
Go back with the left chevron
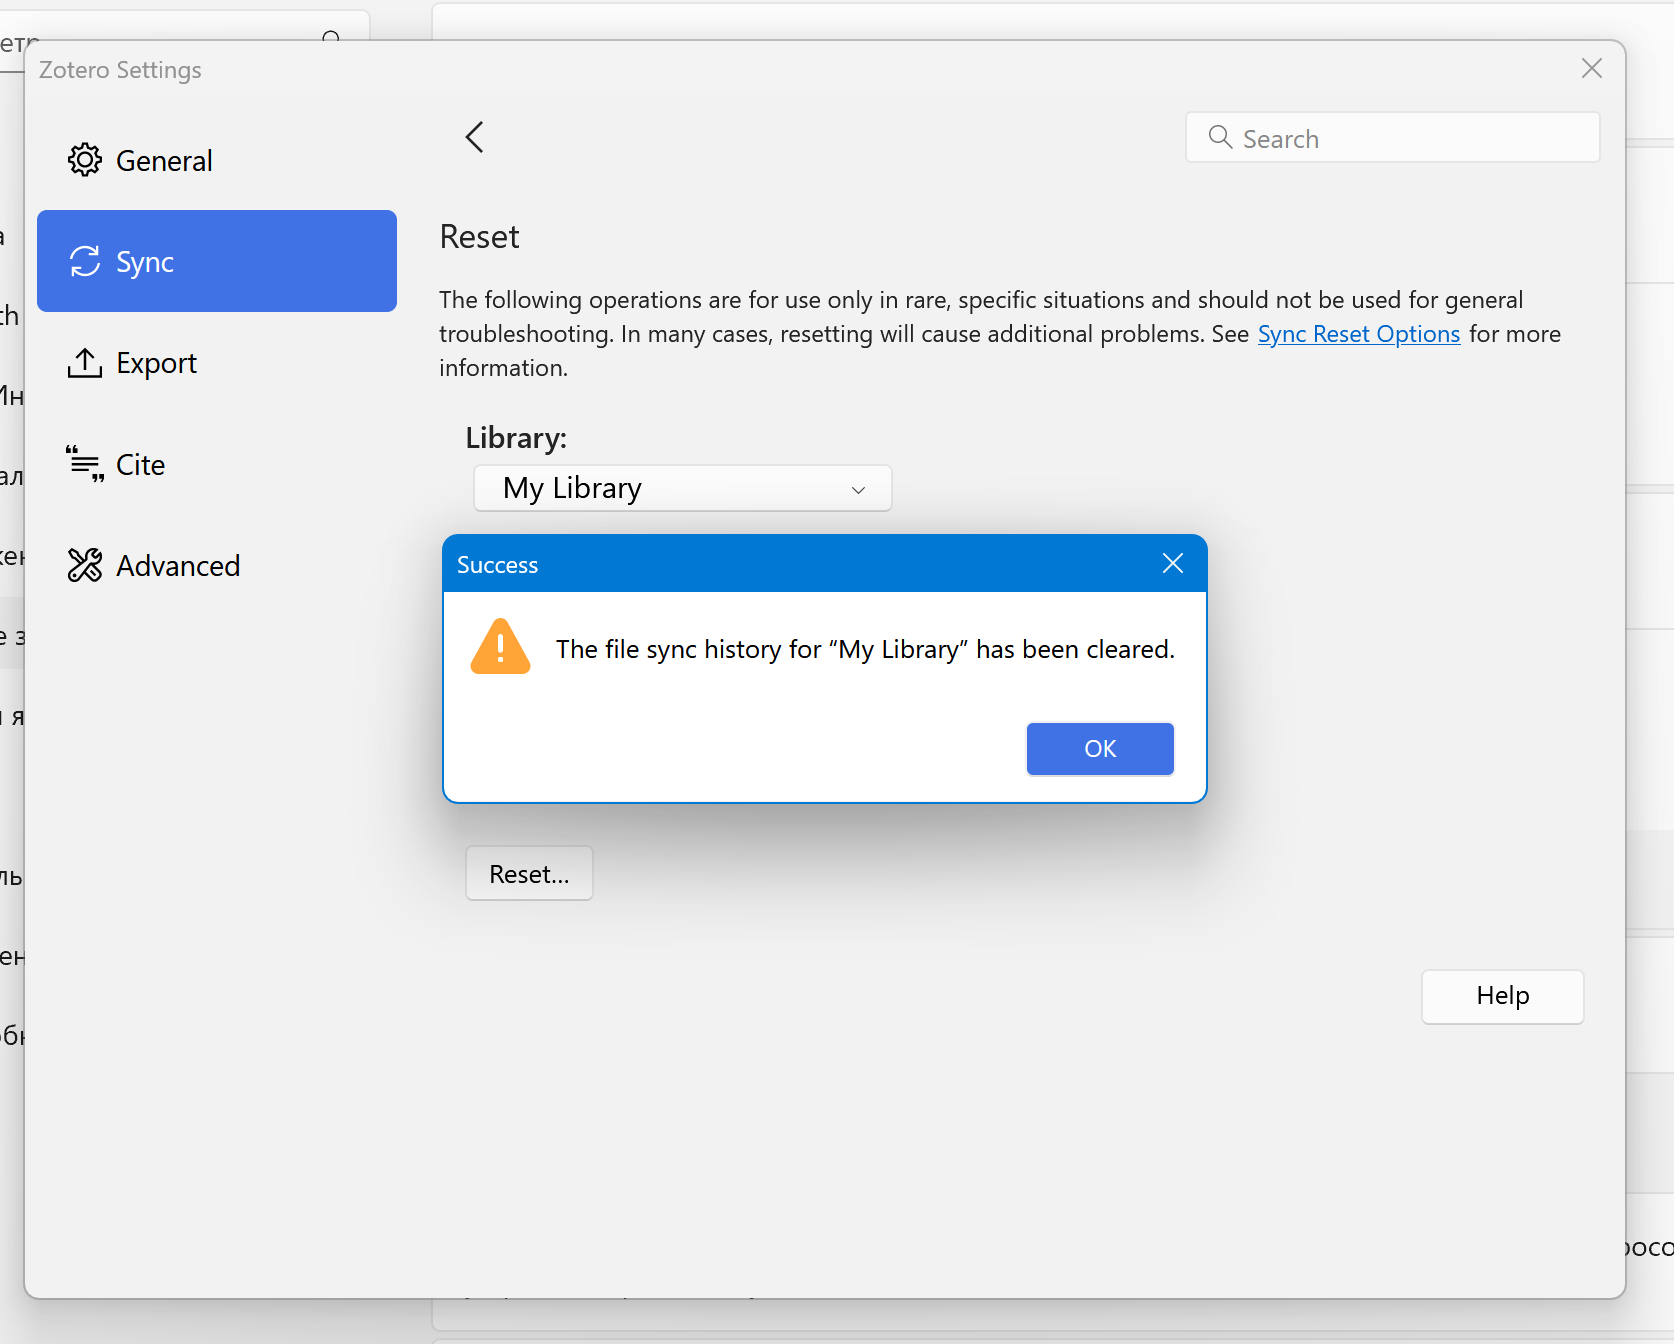click(475, 137)
